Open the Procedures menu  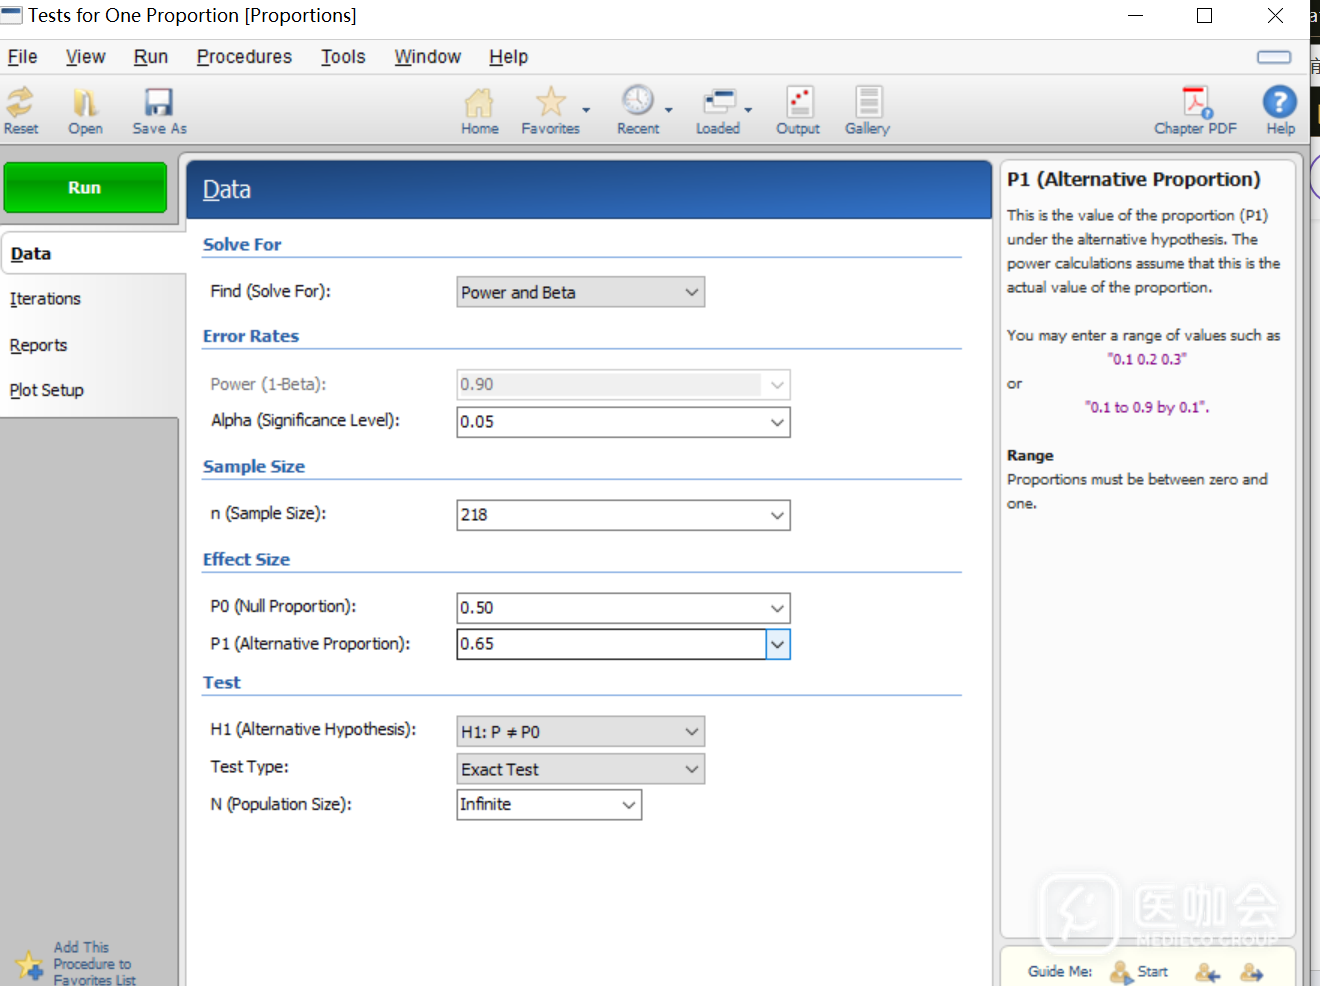click(x=244, y=57)
